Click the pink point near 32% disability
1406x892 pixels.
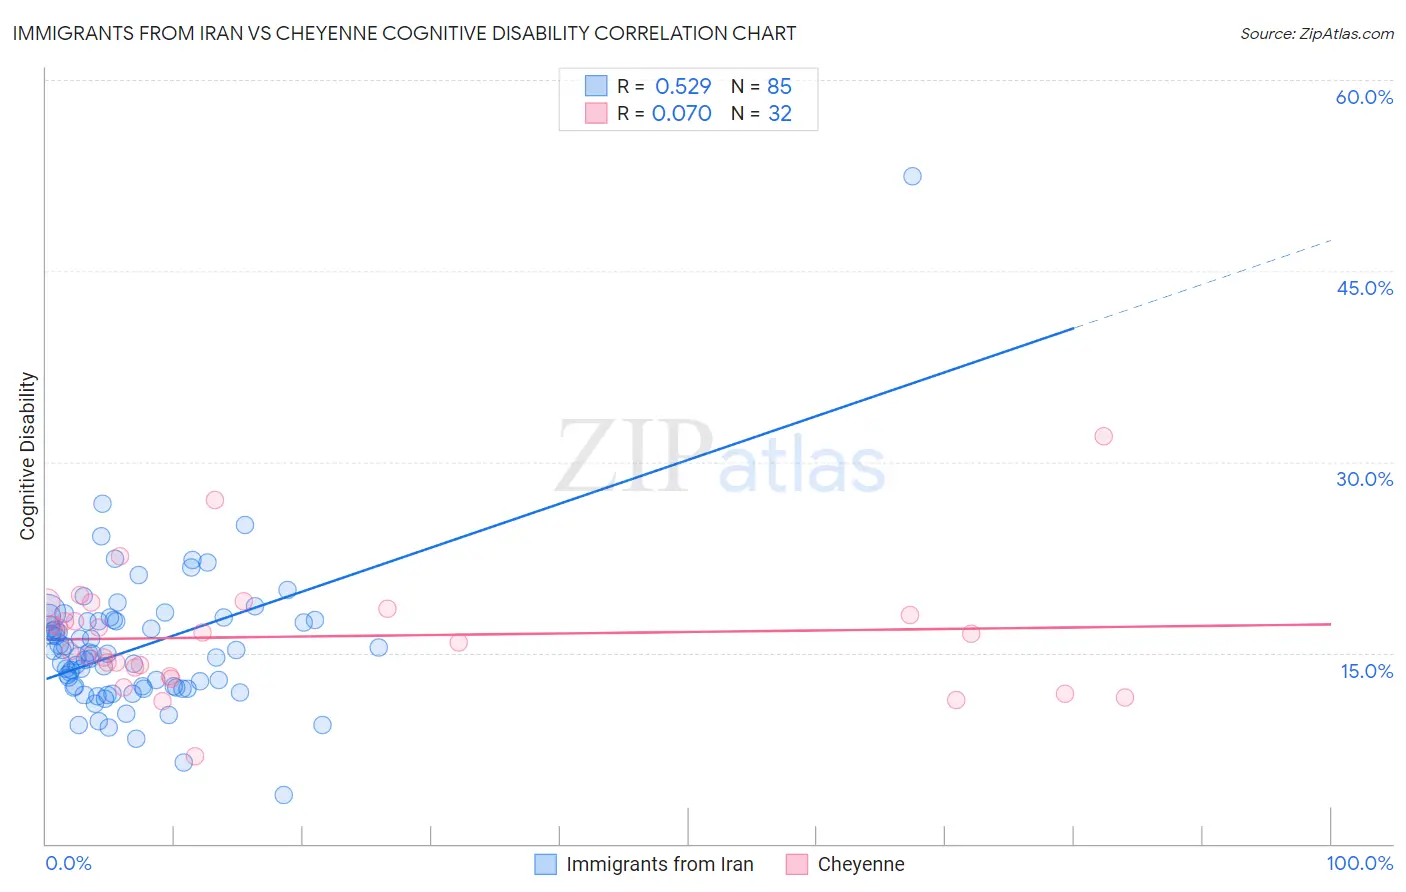click(x=1103, y=436)
